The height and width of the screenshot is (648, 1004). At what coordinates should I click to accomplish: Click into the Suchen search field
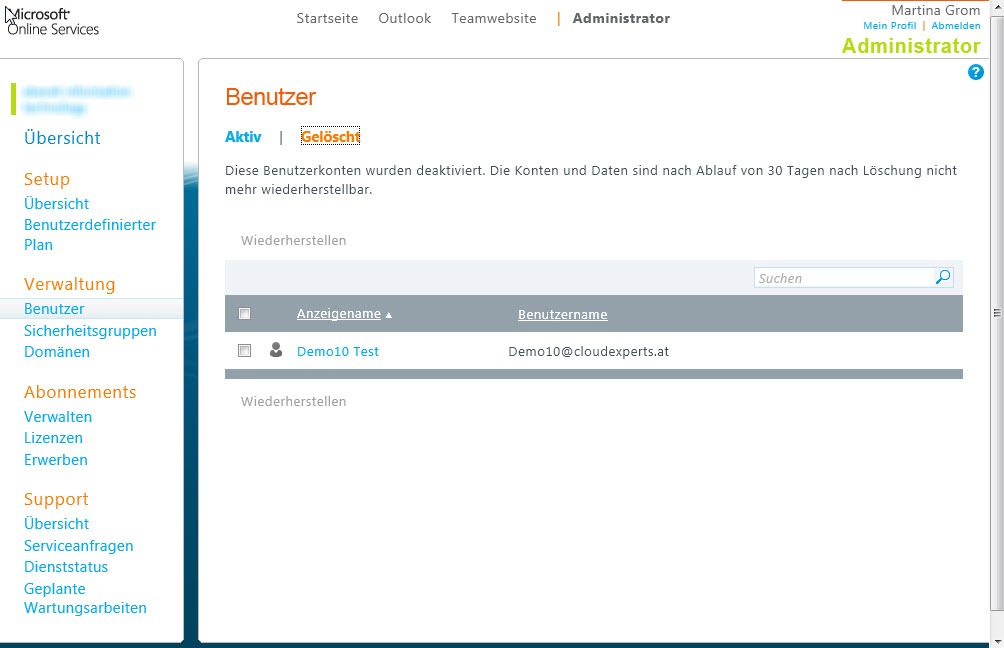coord(843,278)
